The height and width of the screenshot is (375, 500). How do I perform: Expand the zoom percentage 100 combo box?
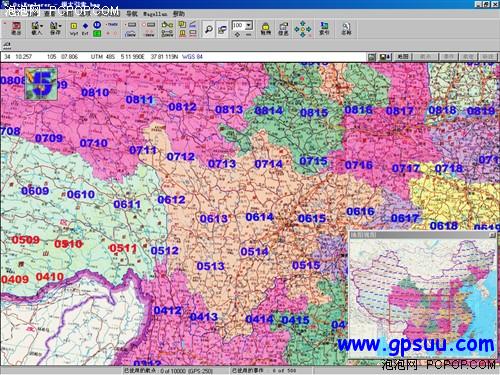pyautogui.click(x=249, y=26)
